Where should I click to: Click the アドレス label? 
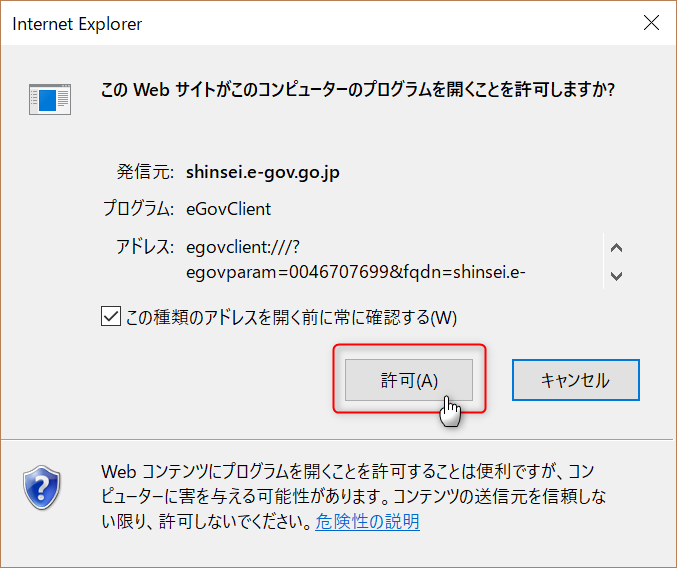click(145, 247)
